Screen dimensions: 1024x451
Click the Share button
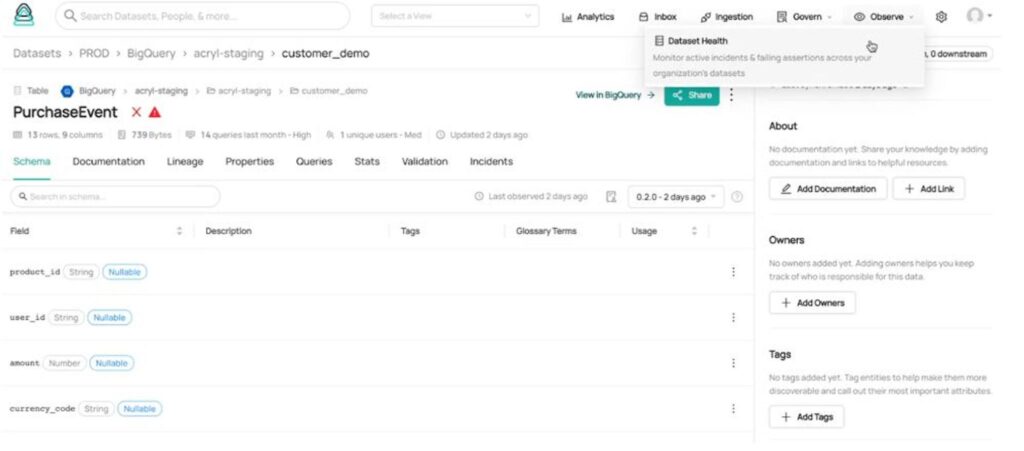691,95
